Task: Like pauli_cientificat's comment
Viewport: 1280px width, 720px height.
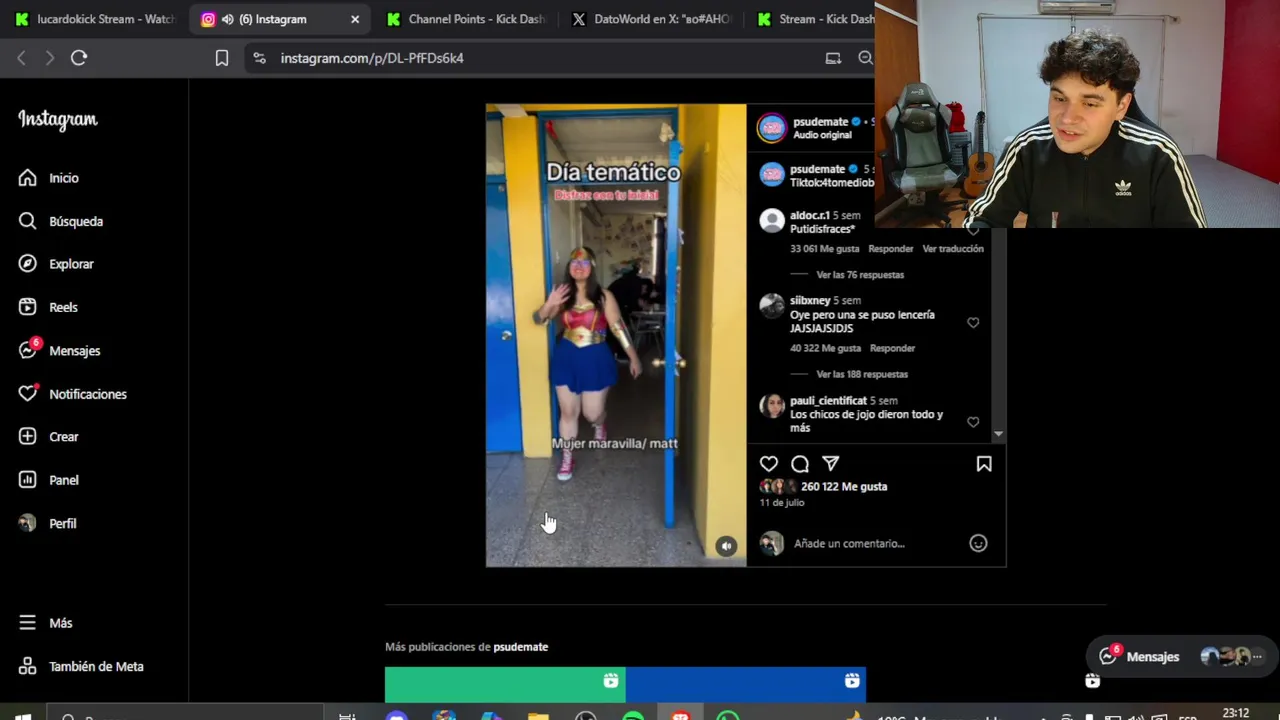Action: pyautogui.click(x=973, y=422)
